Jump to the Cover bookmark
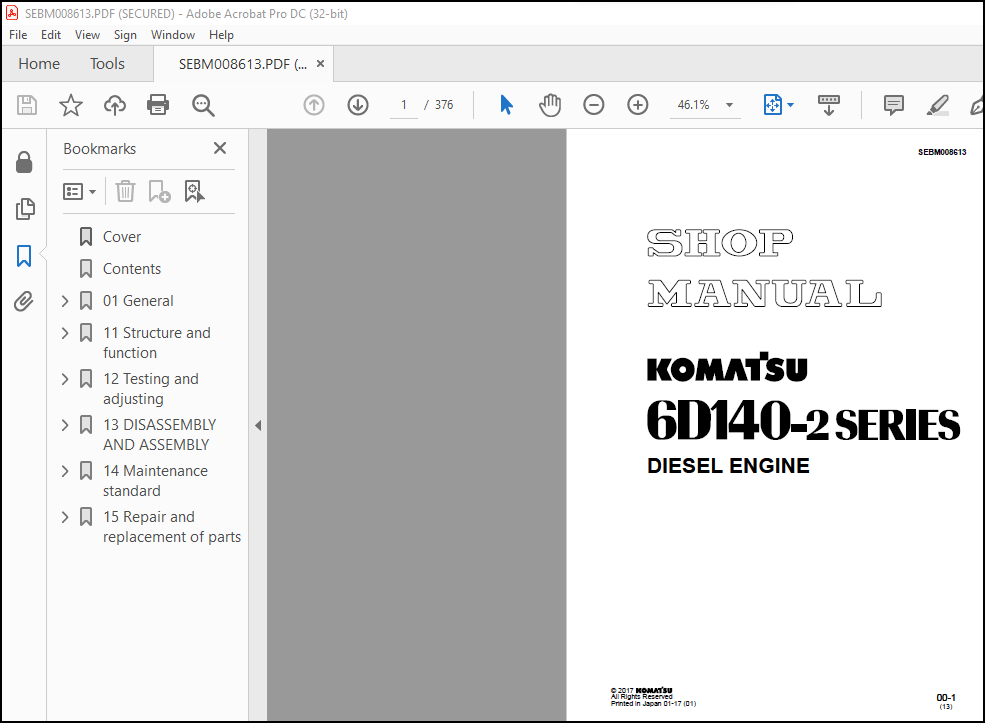Screen dimensions: 985x723 point(122,237)
